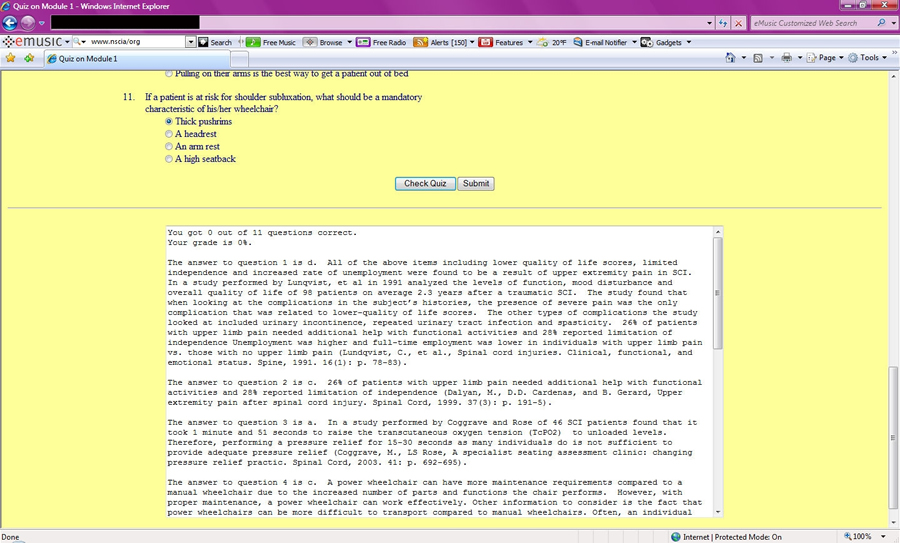Click the eMusic Customized Web Search box
Screen dimensions: 900x543
[x=812, y=23]
